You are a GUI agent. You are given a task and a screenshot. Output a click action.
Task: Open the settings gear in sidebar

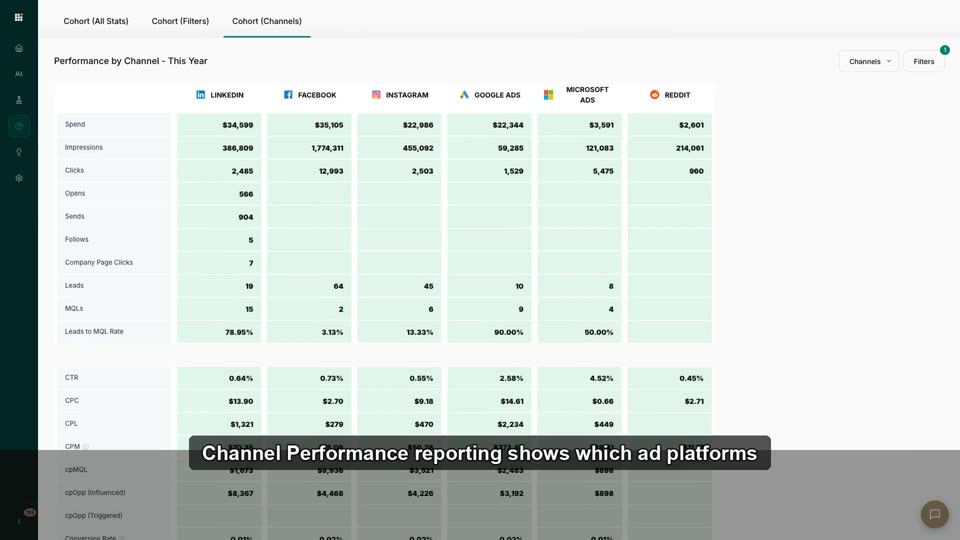(19, 178)
